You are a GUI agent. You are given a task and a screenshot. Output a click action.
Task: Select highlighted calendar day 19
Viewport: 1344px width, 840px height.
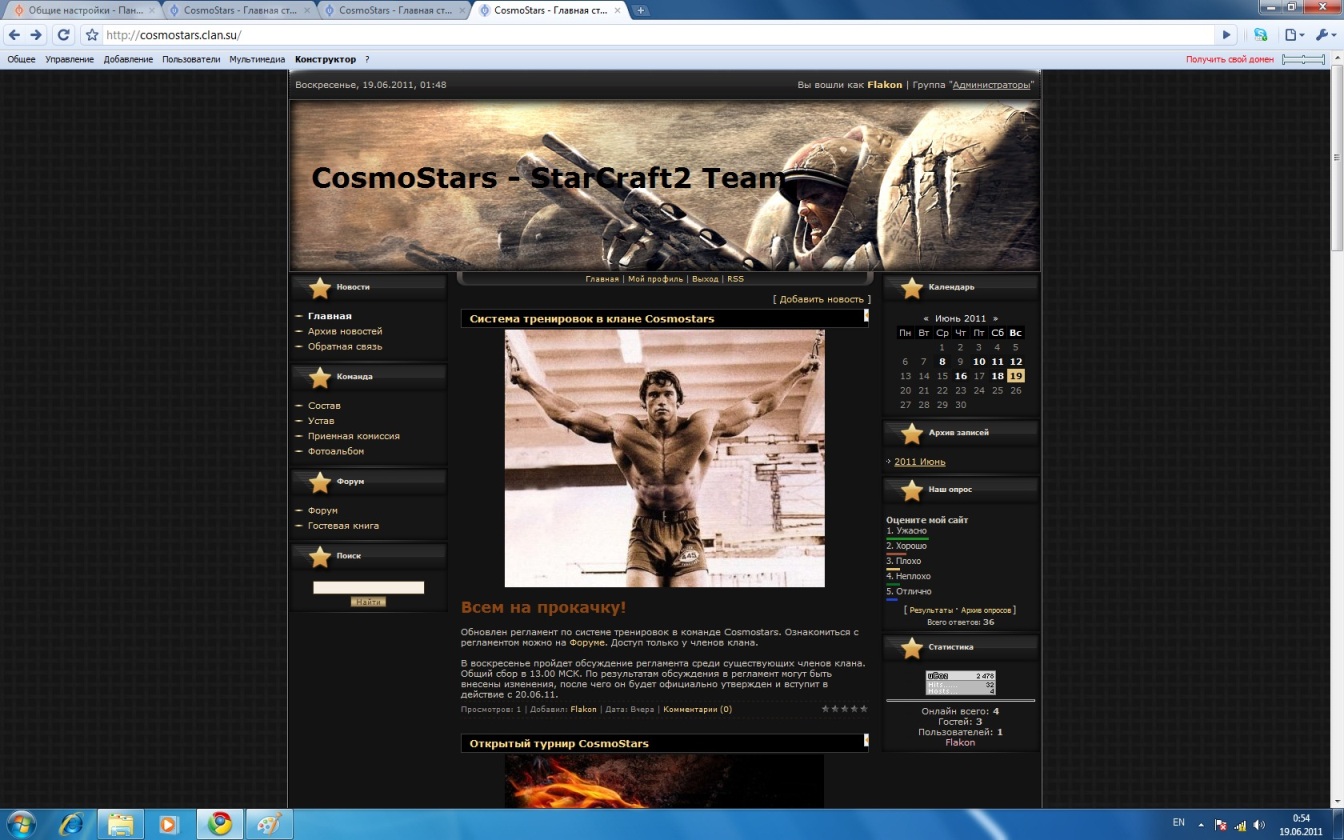pyautogui.click(x=1016, y=376)
